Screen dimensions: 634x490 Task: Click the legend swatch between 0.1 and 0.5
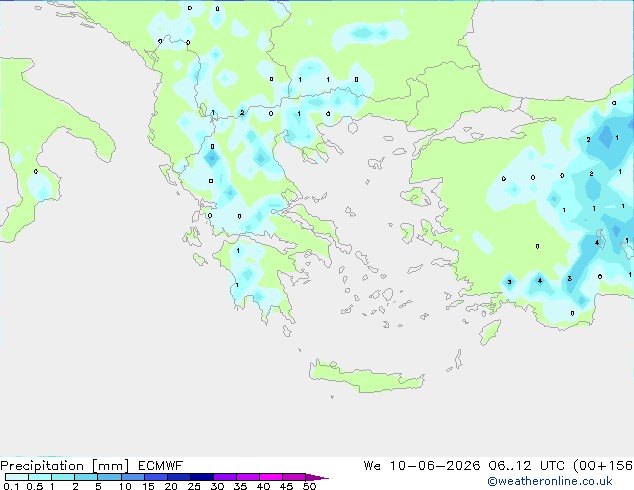(x=17, y=477)
